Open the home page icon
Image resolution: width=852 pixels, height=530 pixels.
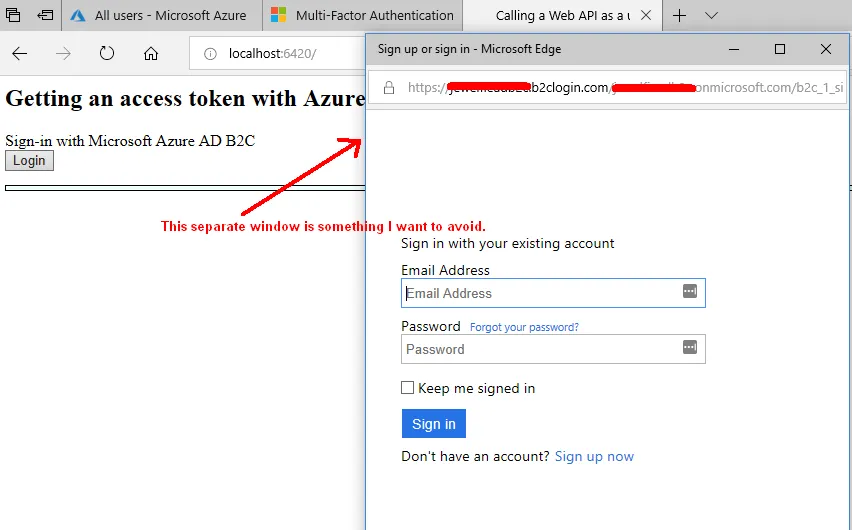coord(151,53)
